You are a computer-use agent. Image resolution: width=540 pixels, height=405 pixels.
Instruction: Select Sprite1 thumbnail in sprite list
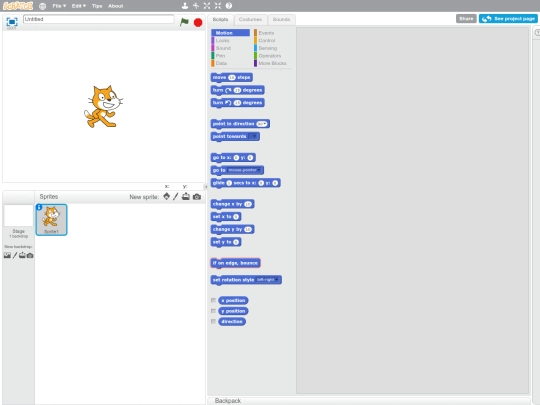pyautogui.click(x=51, y=220)
